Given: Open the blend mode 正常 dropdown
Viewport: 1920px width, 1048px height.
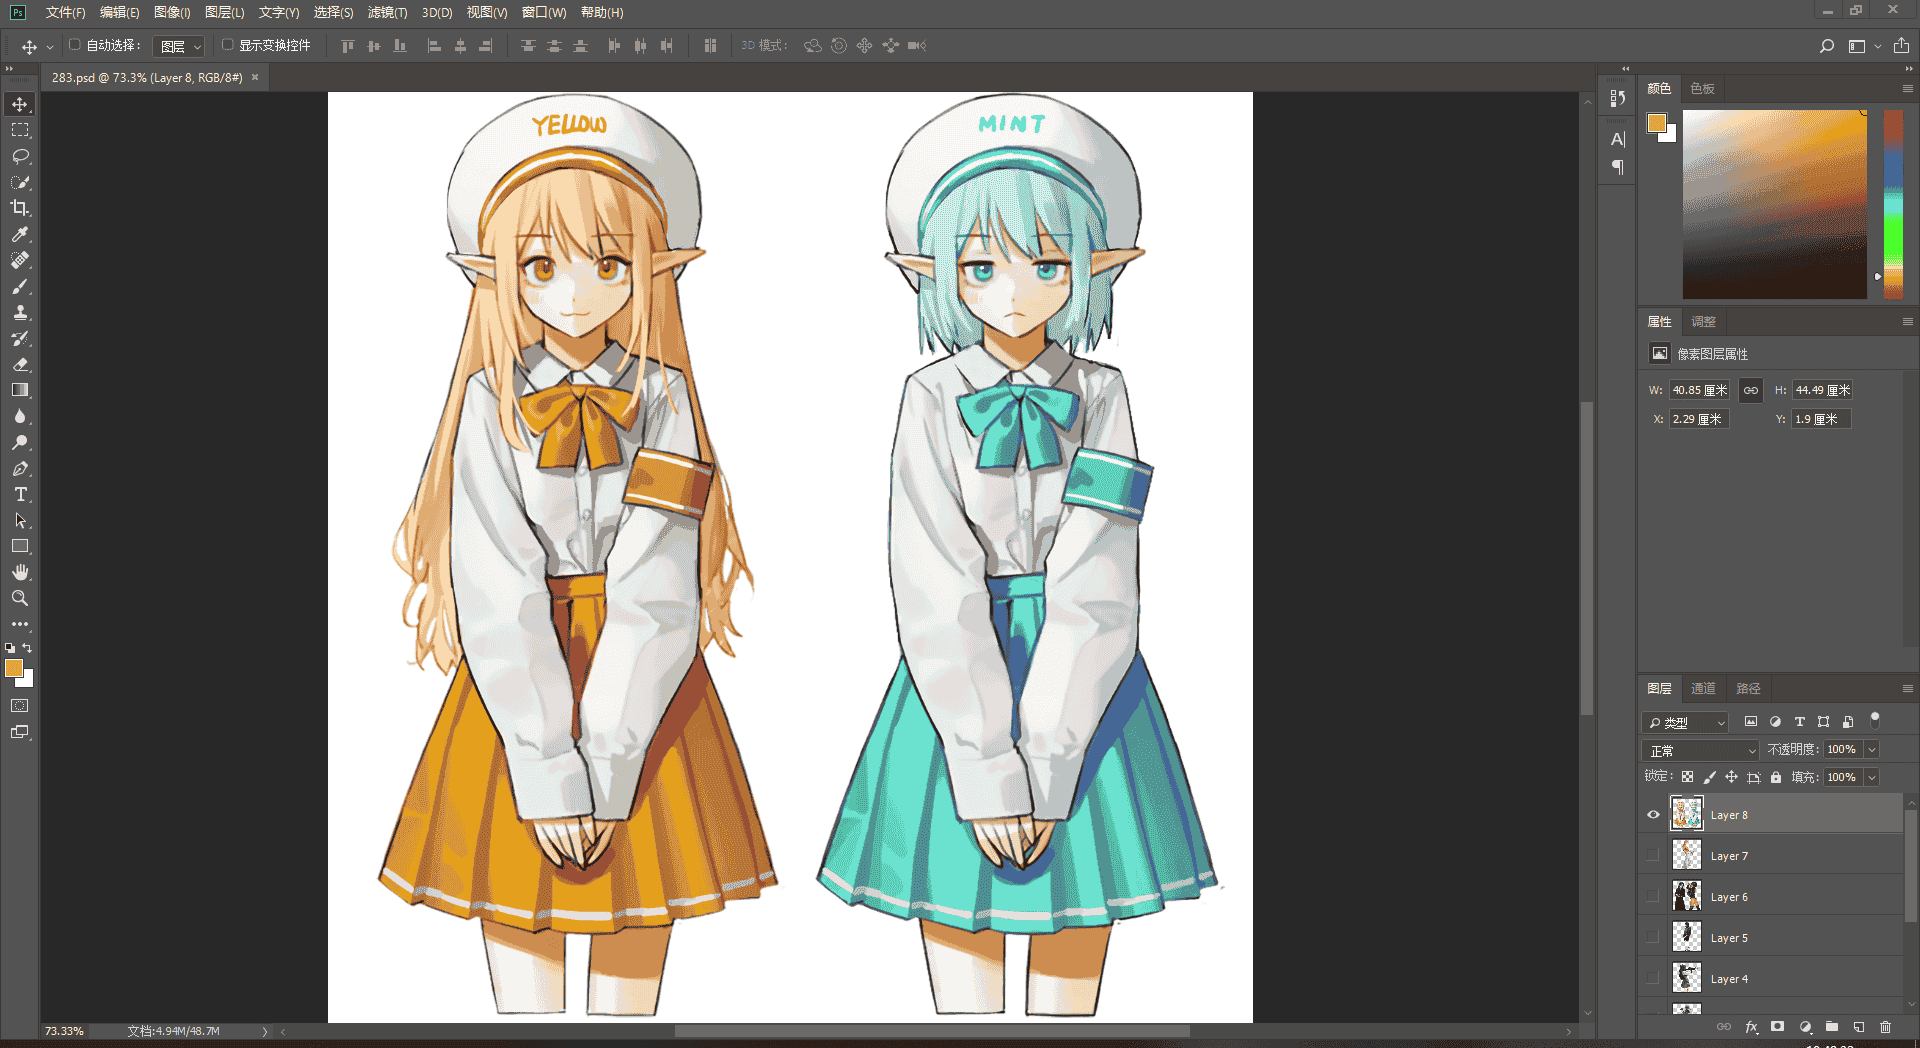Looking at the screenshot, I should pos(1700,750).
